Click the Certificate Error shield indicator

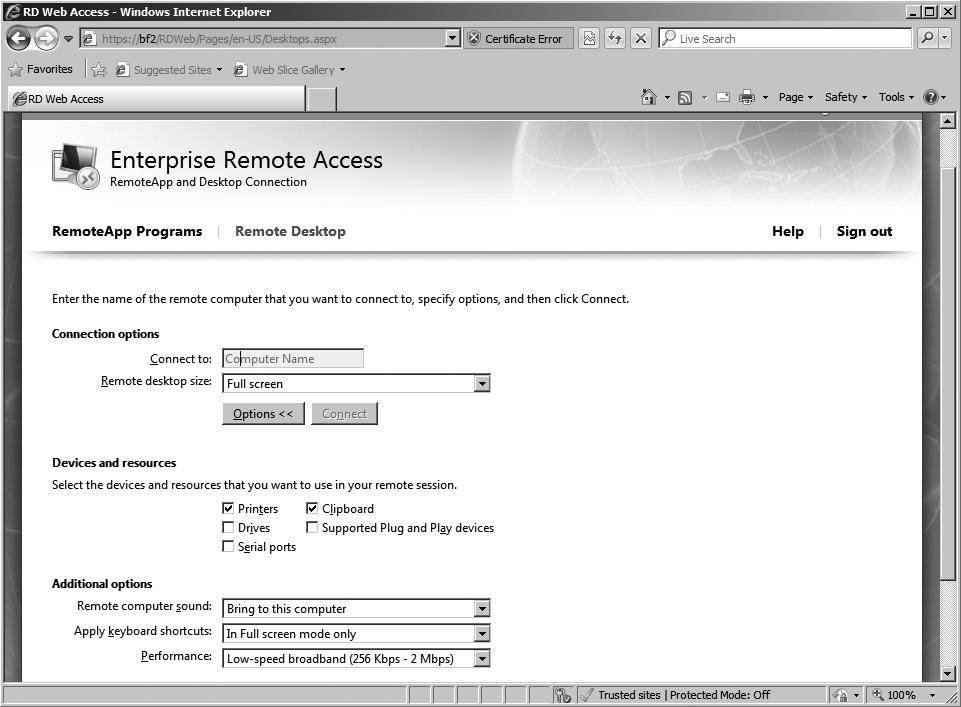click(x=518, y=39)
